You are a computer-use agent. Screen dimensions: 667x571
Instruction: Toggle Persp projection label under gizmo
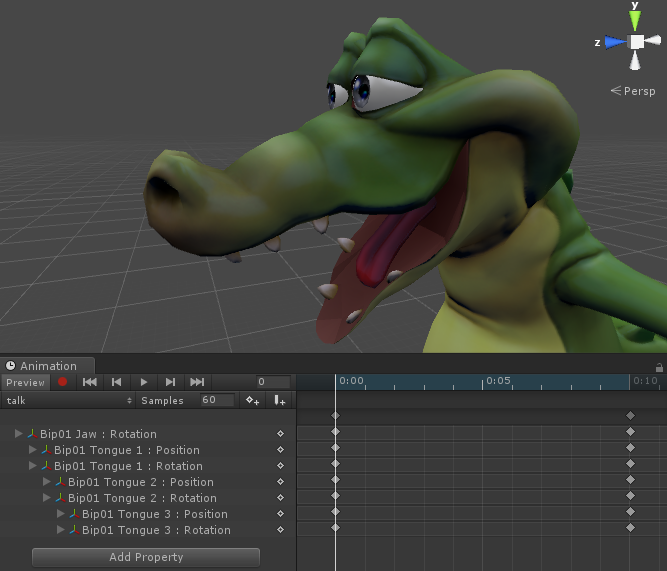point(633,91)
